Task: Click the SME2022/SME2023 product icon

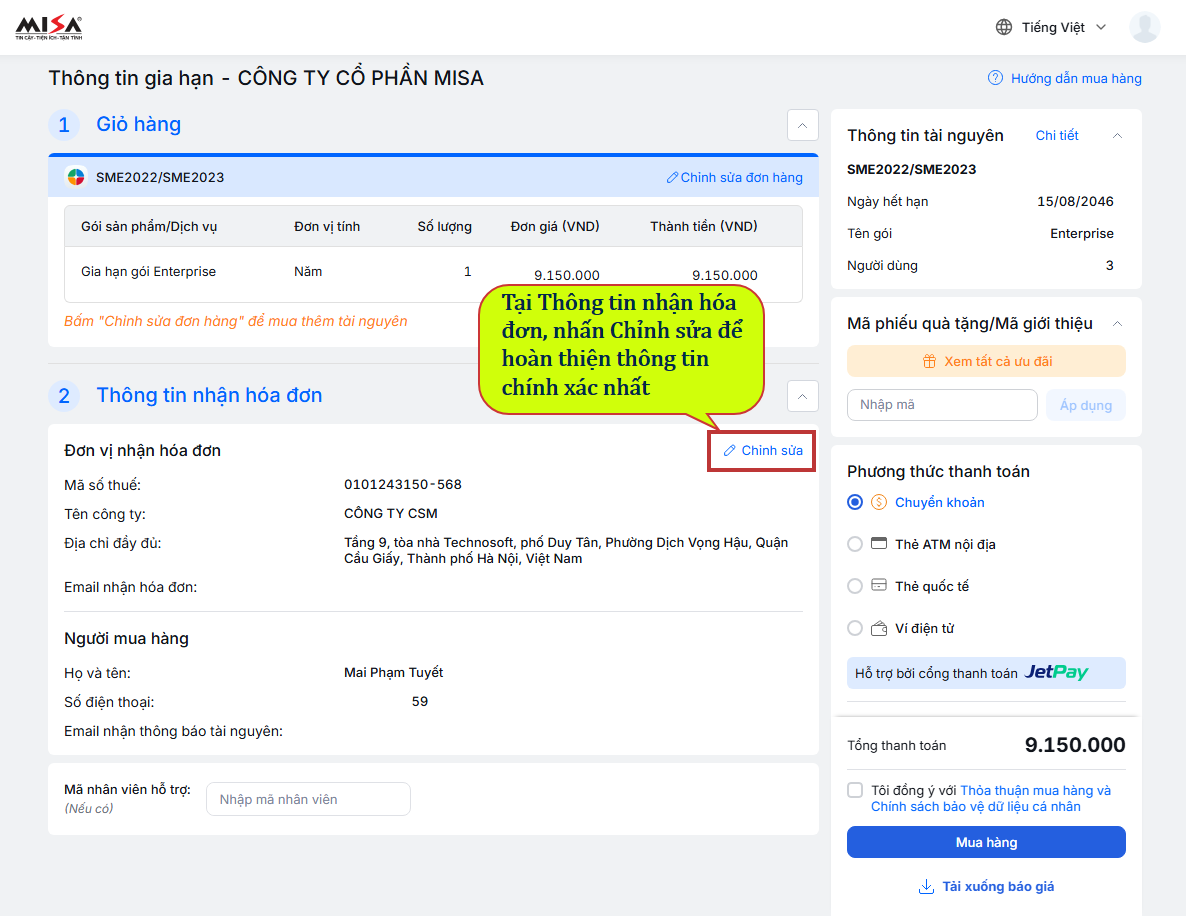Action: tap(76, 177)
